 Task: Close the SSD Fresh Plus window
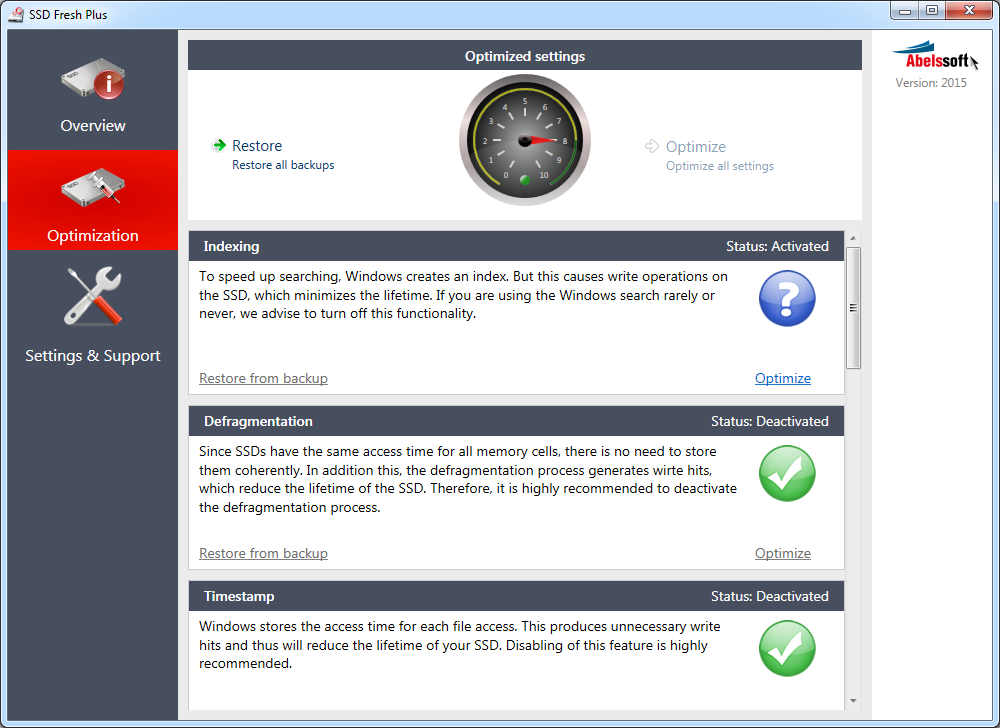click(x=969, y=11)
